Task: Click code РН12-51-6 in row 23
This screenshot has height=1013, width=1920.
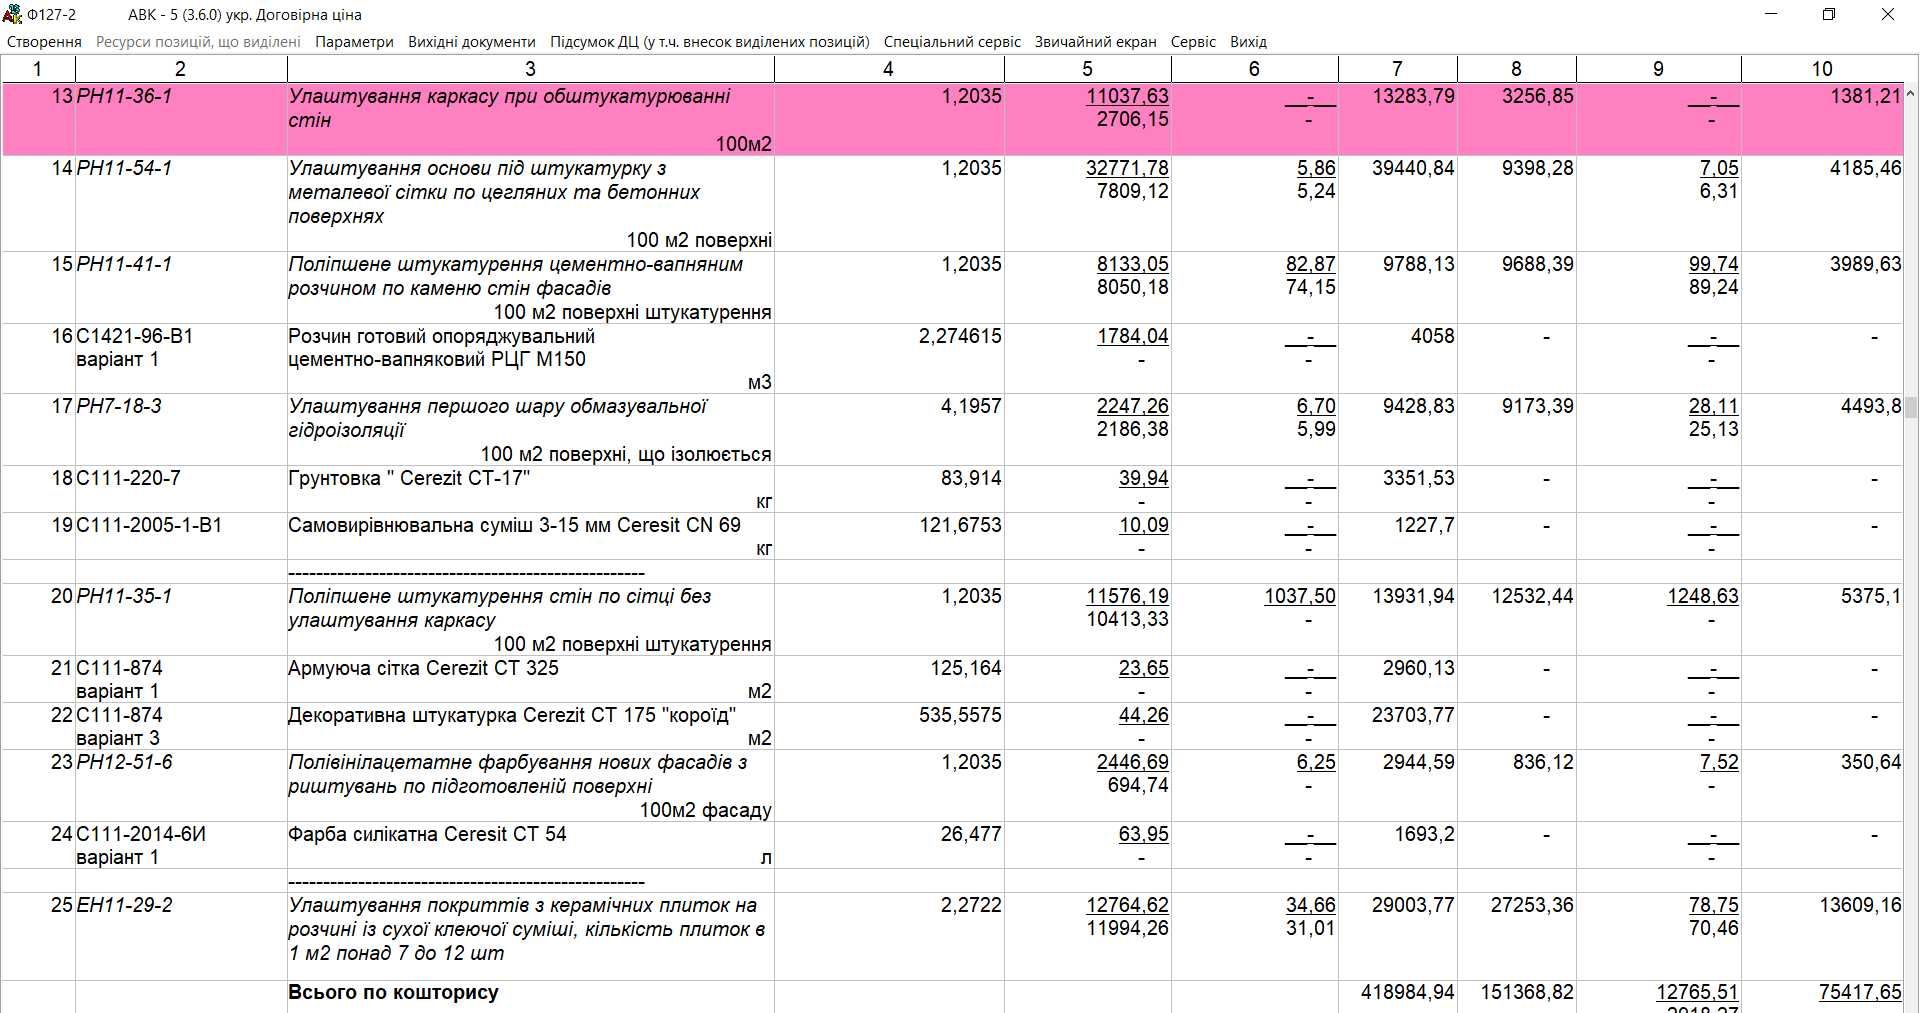Action: 124,762
